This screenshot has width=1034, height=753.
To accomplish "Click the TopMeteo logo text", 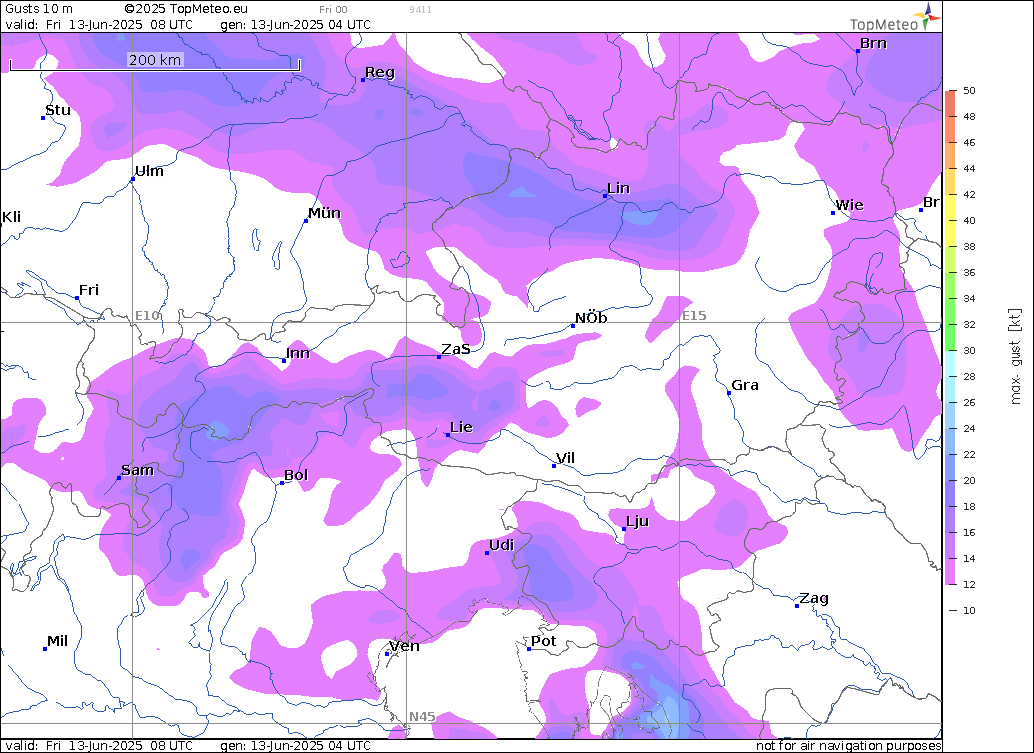I will [x=883, y=24].
